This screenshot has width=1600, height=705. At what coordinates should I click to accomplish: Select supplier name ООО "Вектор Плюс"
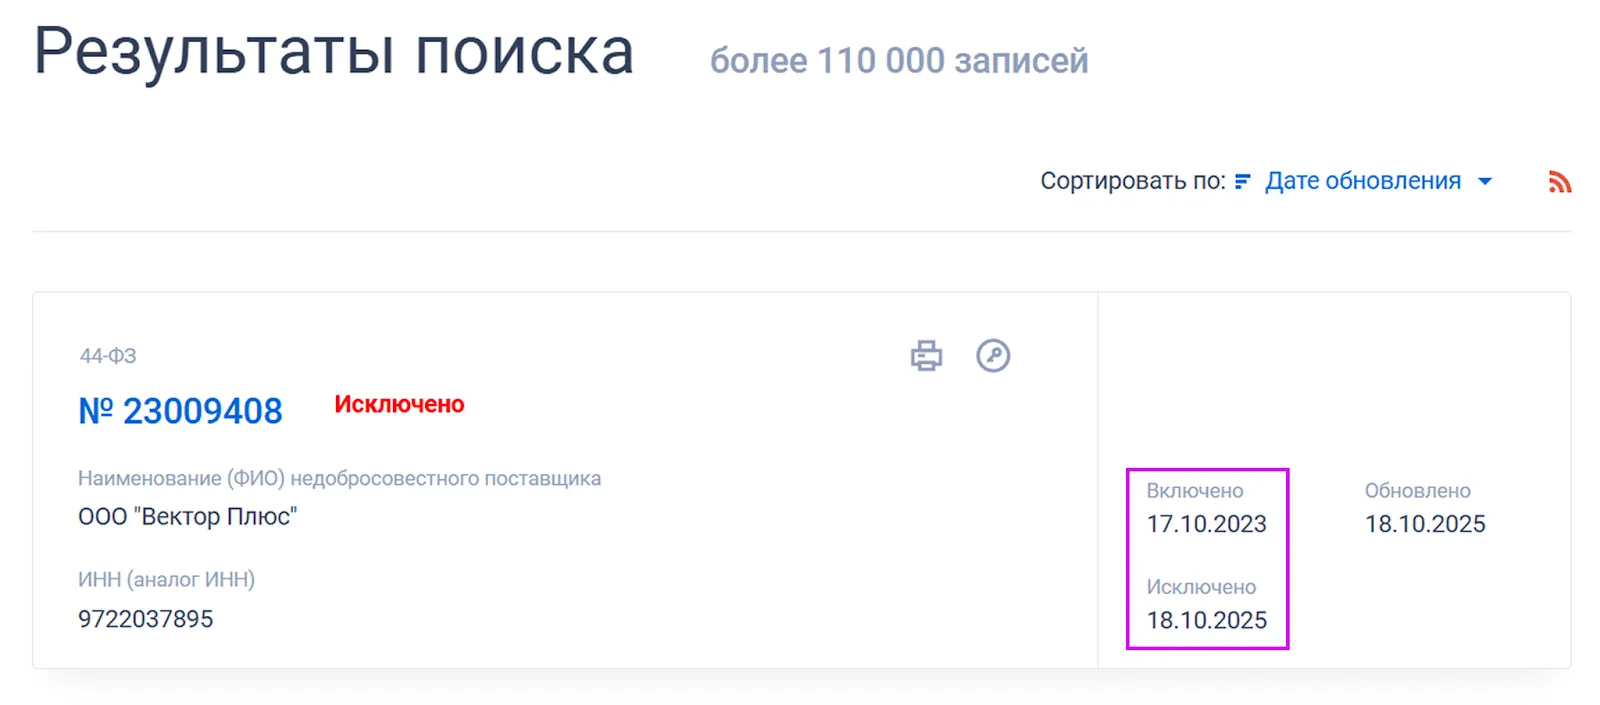point(188,517)
